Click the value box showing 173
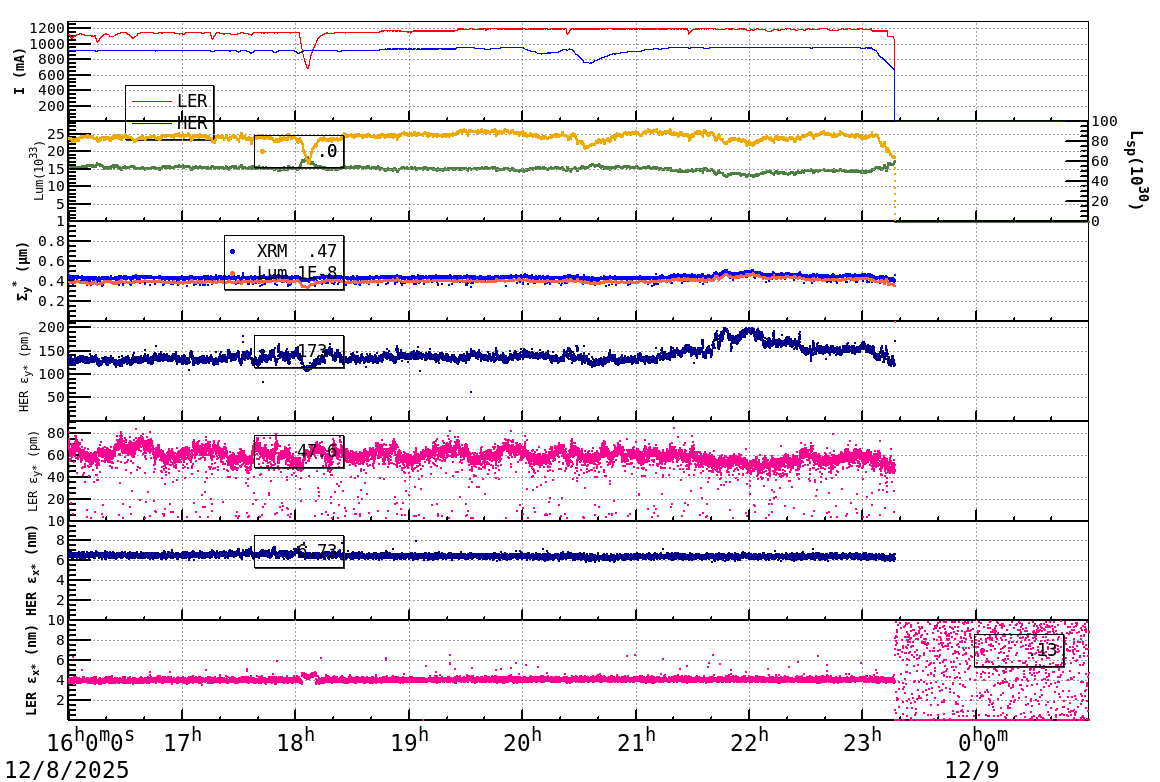Viewport: 1160px width, 782px height. (x=300, y=353)
